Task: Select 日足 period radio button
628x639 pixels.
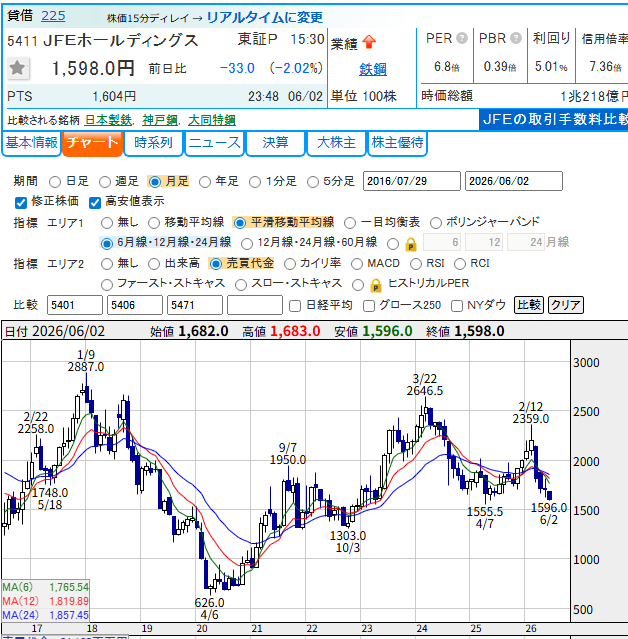Action: [x=55, y=182]
